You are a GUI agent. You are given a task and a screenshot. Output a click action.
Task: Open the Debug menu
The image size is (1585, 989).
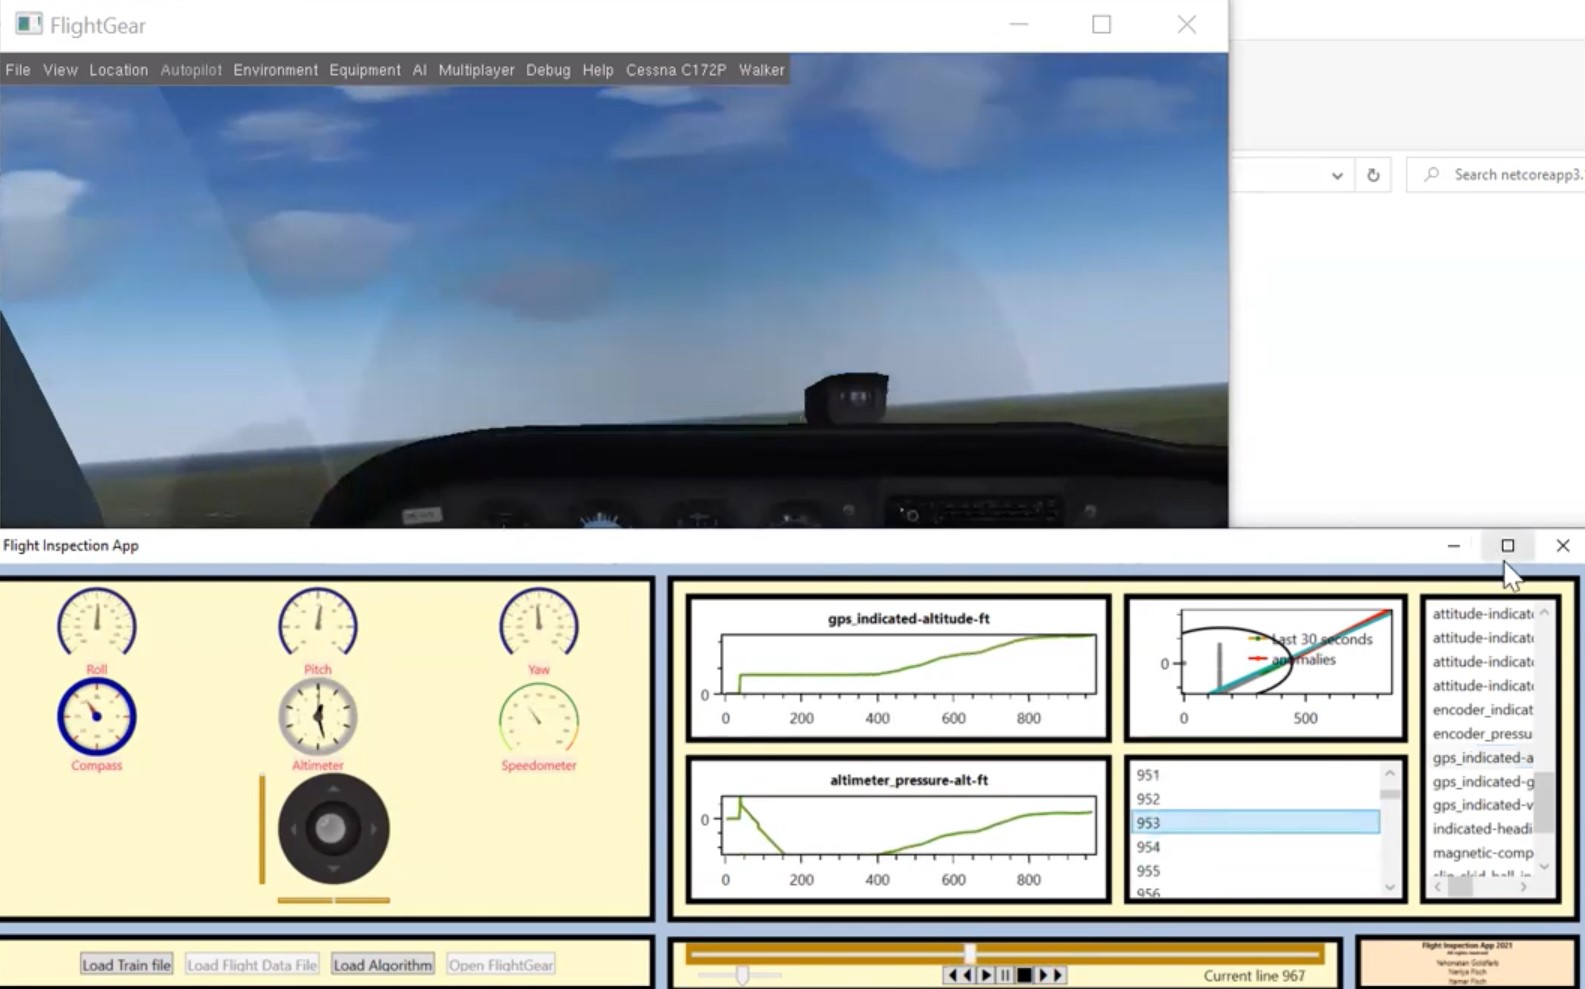click(548, 70)
